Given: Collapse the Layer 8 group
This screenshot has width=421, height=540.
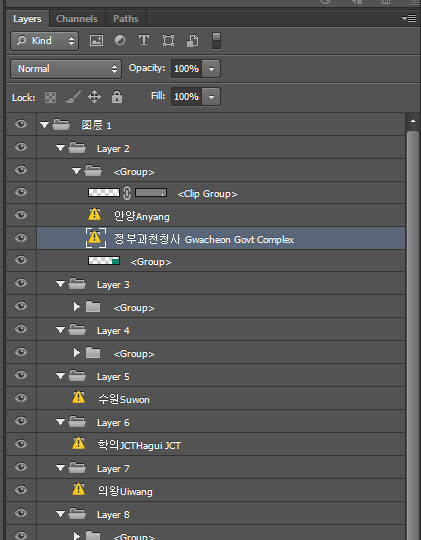Looking at the screenshot, I should (x=60, y=514).
